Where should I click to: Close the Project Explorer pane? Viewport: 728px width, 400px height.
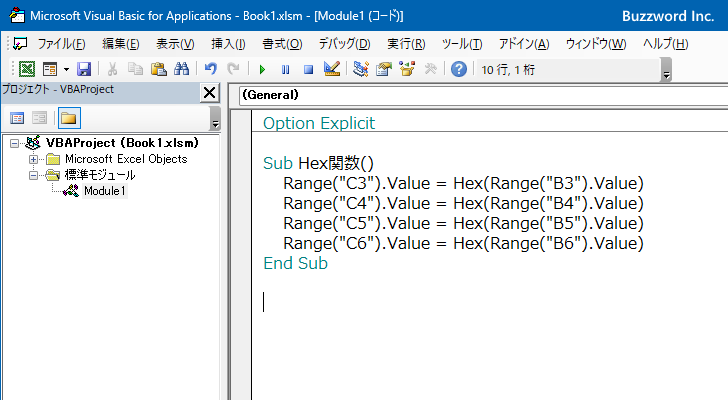pyautogui.click(x=209, y=93)
